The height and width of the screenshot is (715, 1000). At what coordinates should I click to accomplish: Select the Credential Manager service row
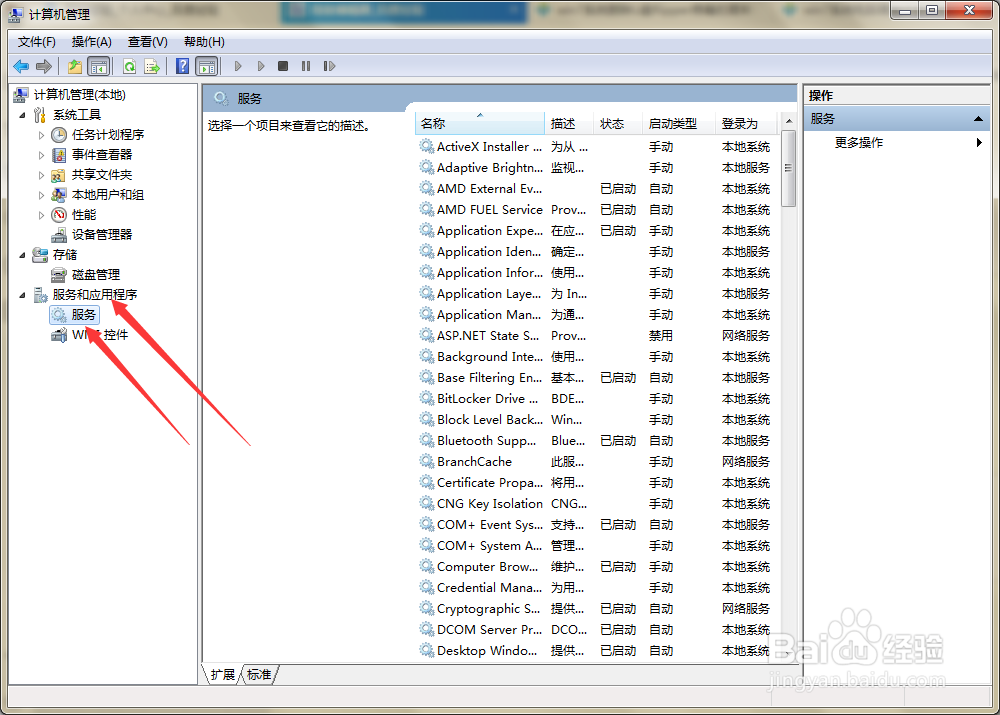(x=598, y=587)
